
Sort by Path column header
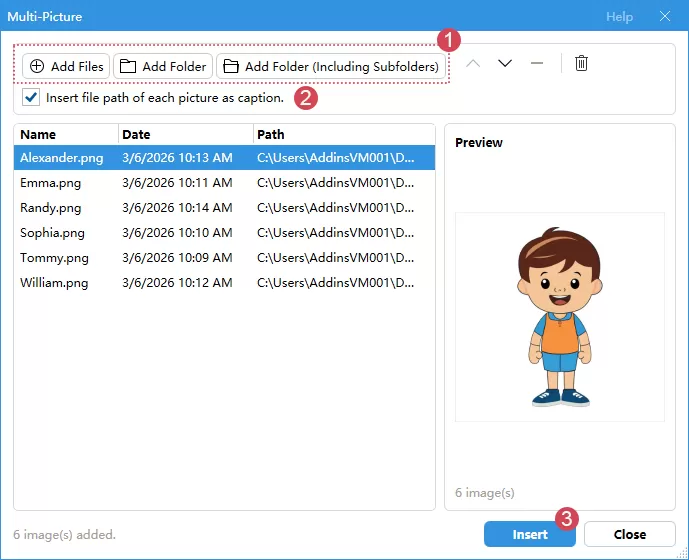click(x=344, y=135)
